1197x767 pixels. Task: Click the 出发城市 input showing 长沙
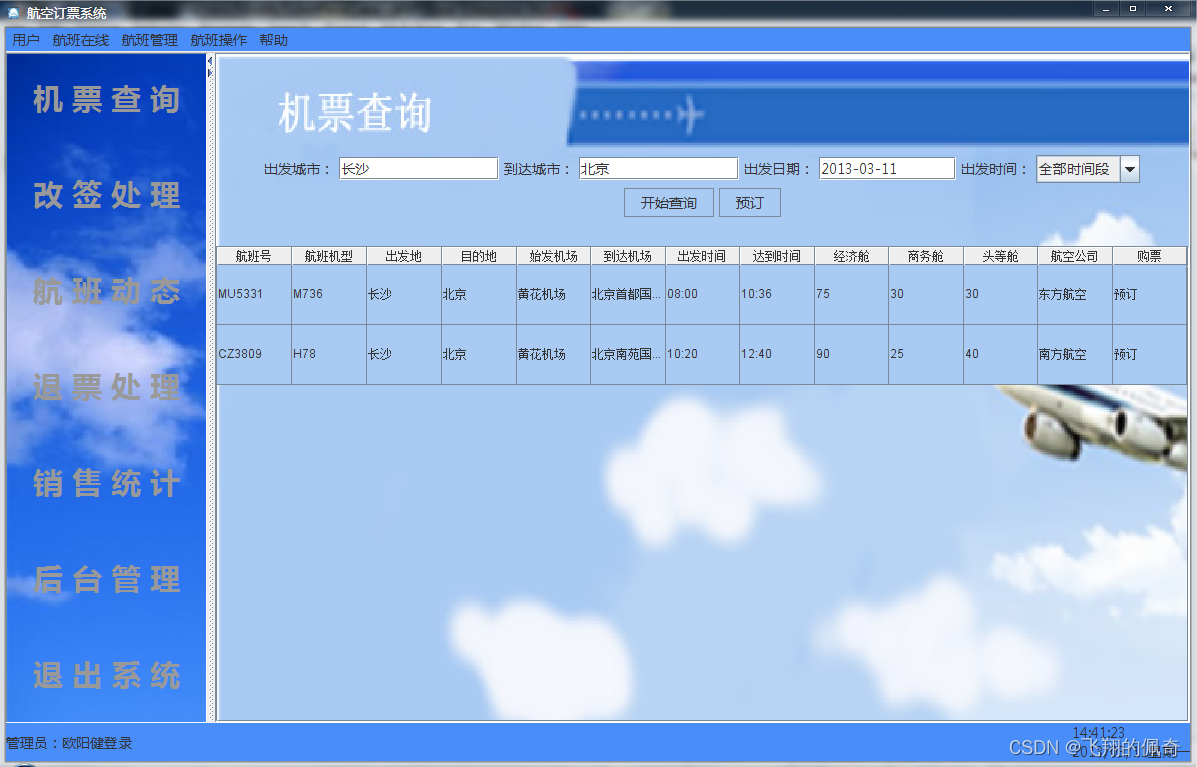click(418, 168)
